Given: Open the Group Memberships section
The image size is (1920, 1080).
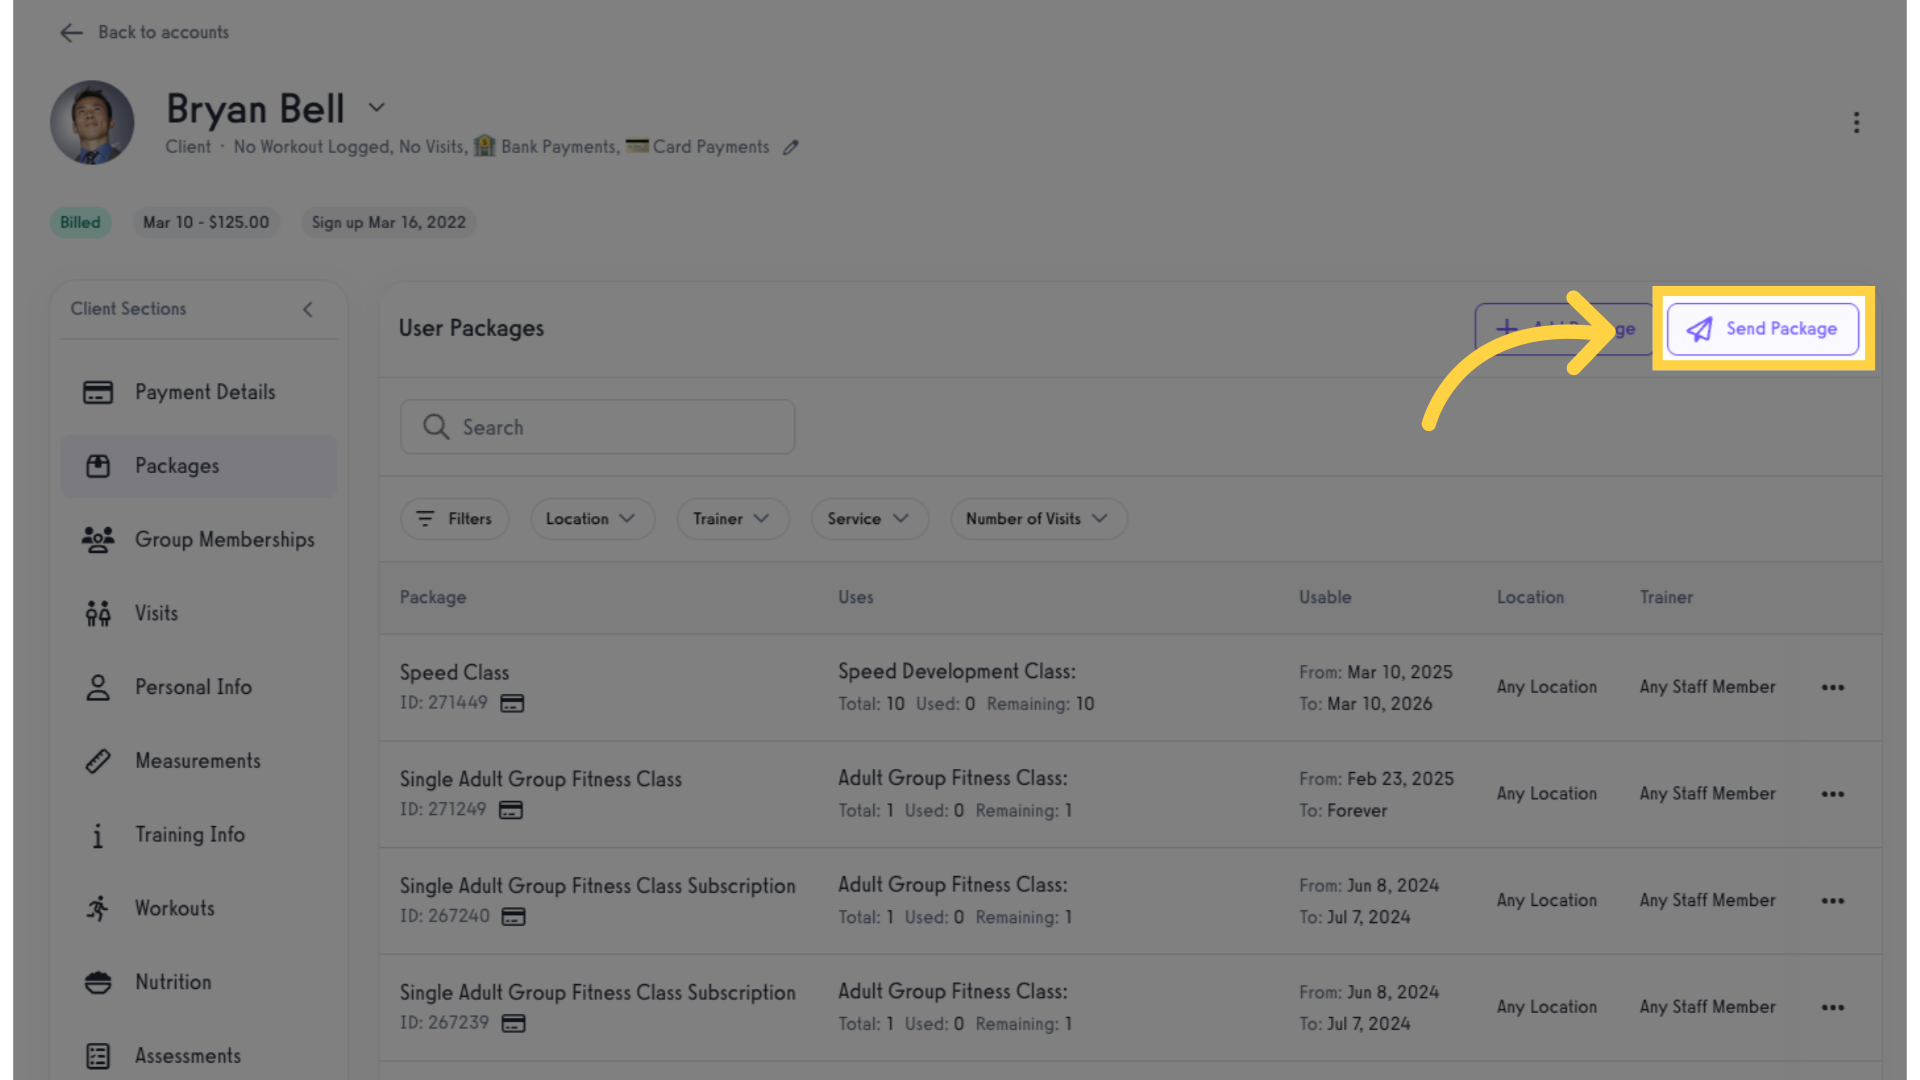Looking at the screenshot, I should pyautogui.click(x=199, y=540).
